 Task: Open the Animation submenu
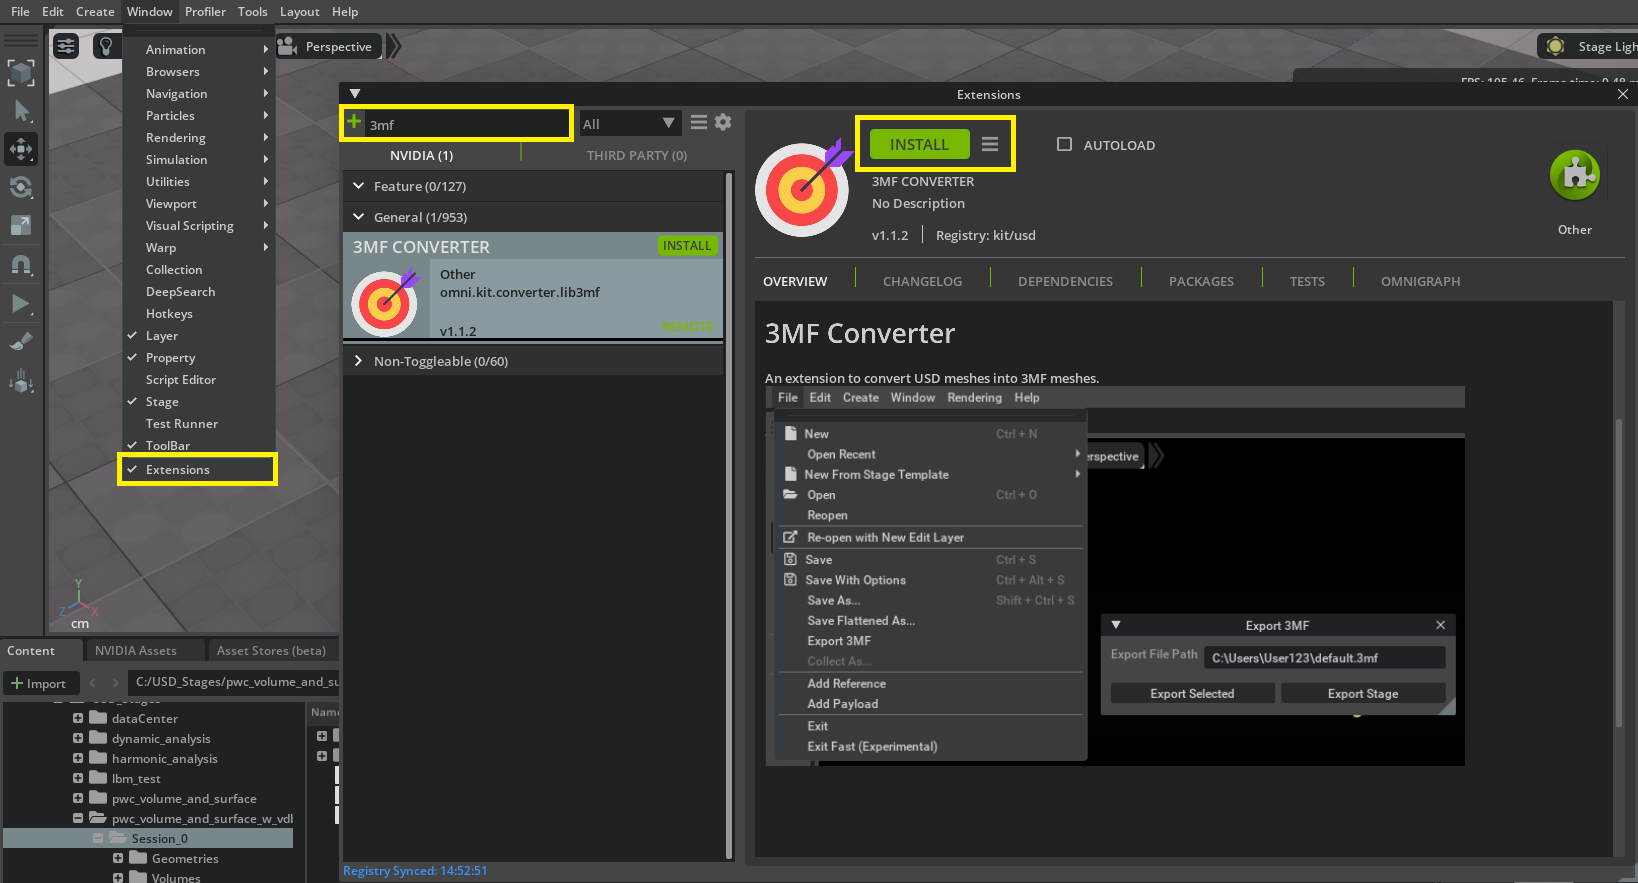click(198, 50)
